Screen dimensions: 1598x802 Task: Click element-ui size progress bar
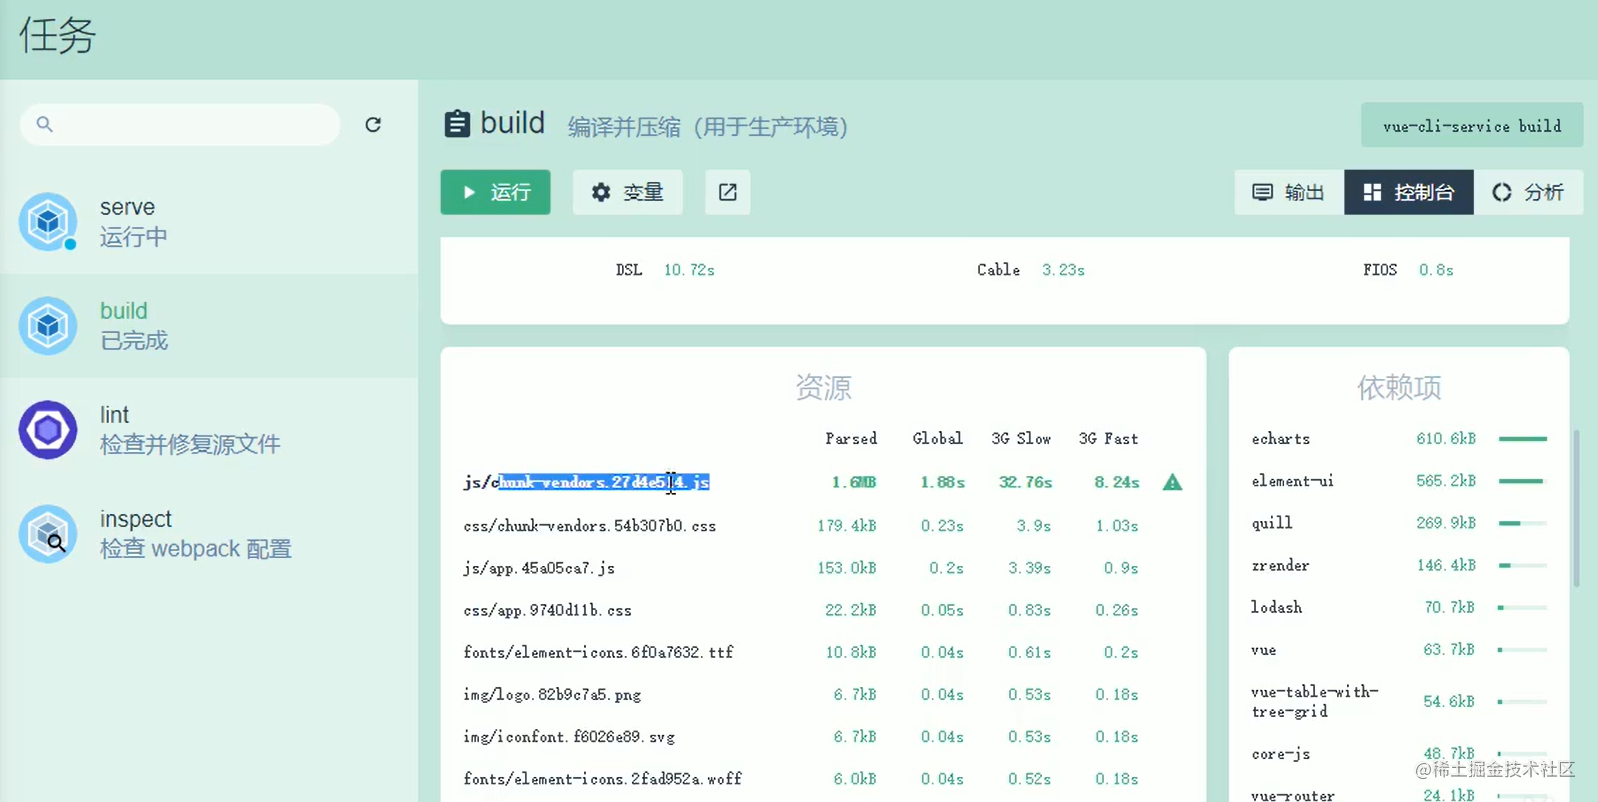[x=1522, y=481]
